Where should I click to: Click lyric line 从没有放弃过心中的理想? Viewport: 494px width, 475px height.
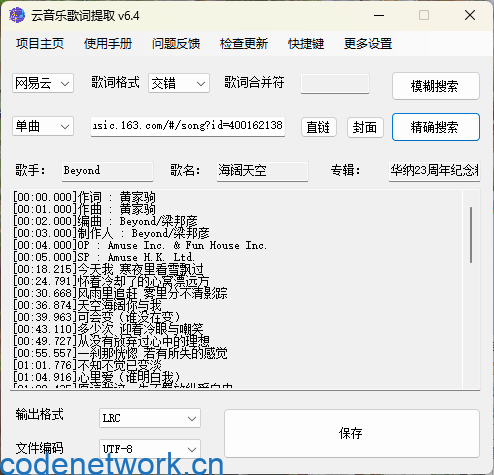112,341
